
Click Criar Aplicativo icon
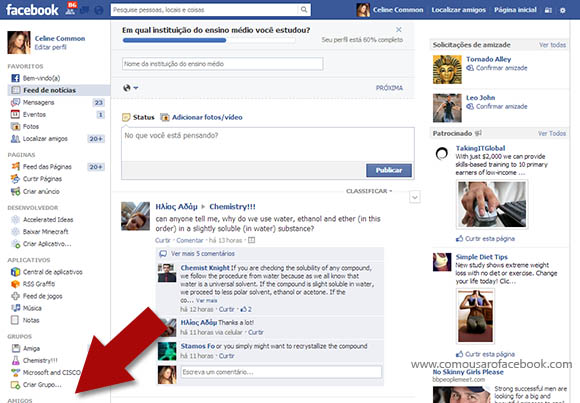point(15,244)
